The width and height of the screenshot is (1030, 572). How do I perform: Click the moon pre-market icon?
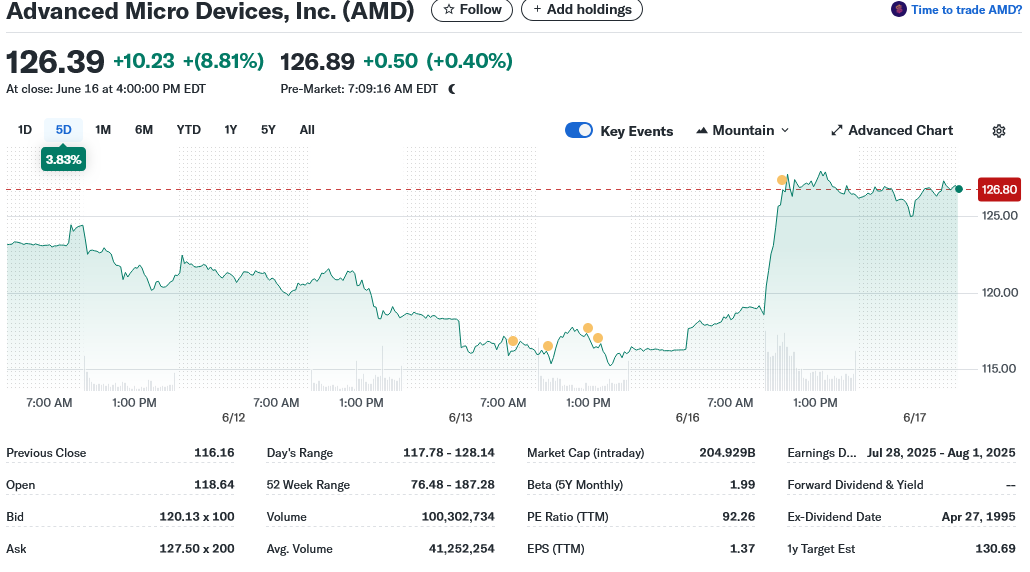(x=452, y=89)
